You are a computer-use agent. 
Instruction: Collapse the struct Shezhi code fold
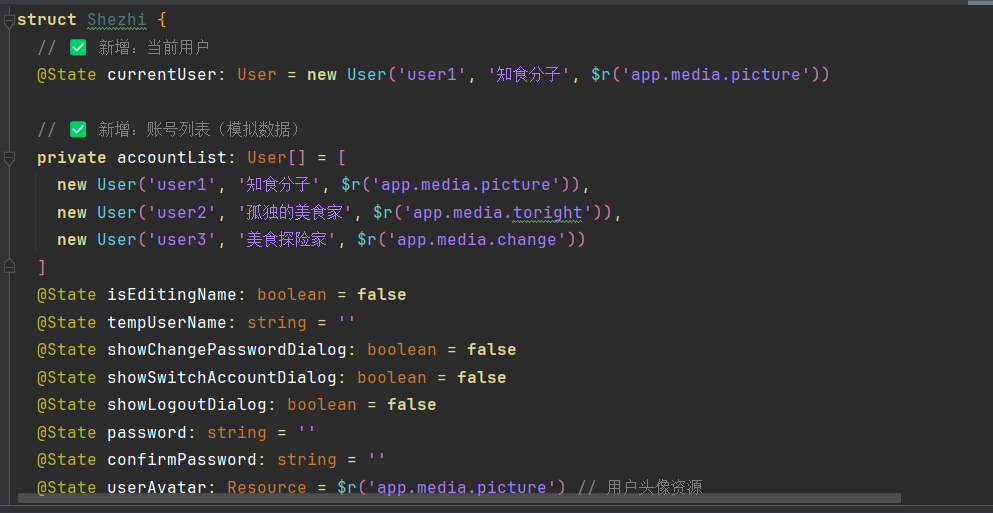click(9, 22)
